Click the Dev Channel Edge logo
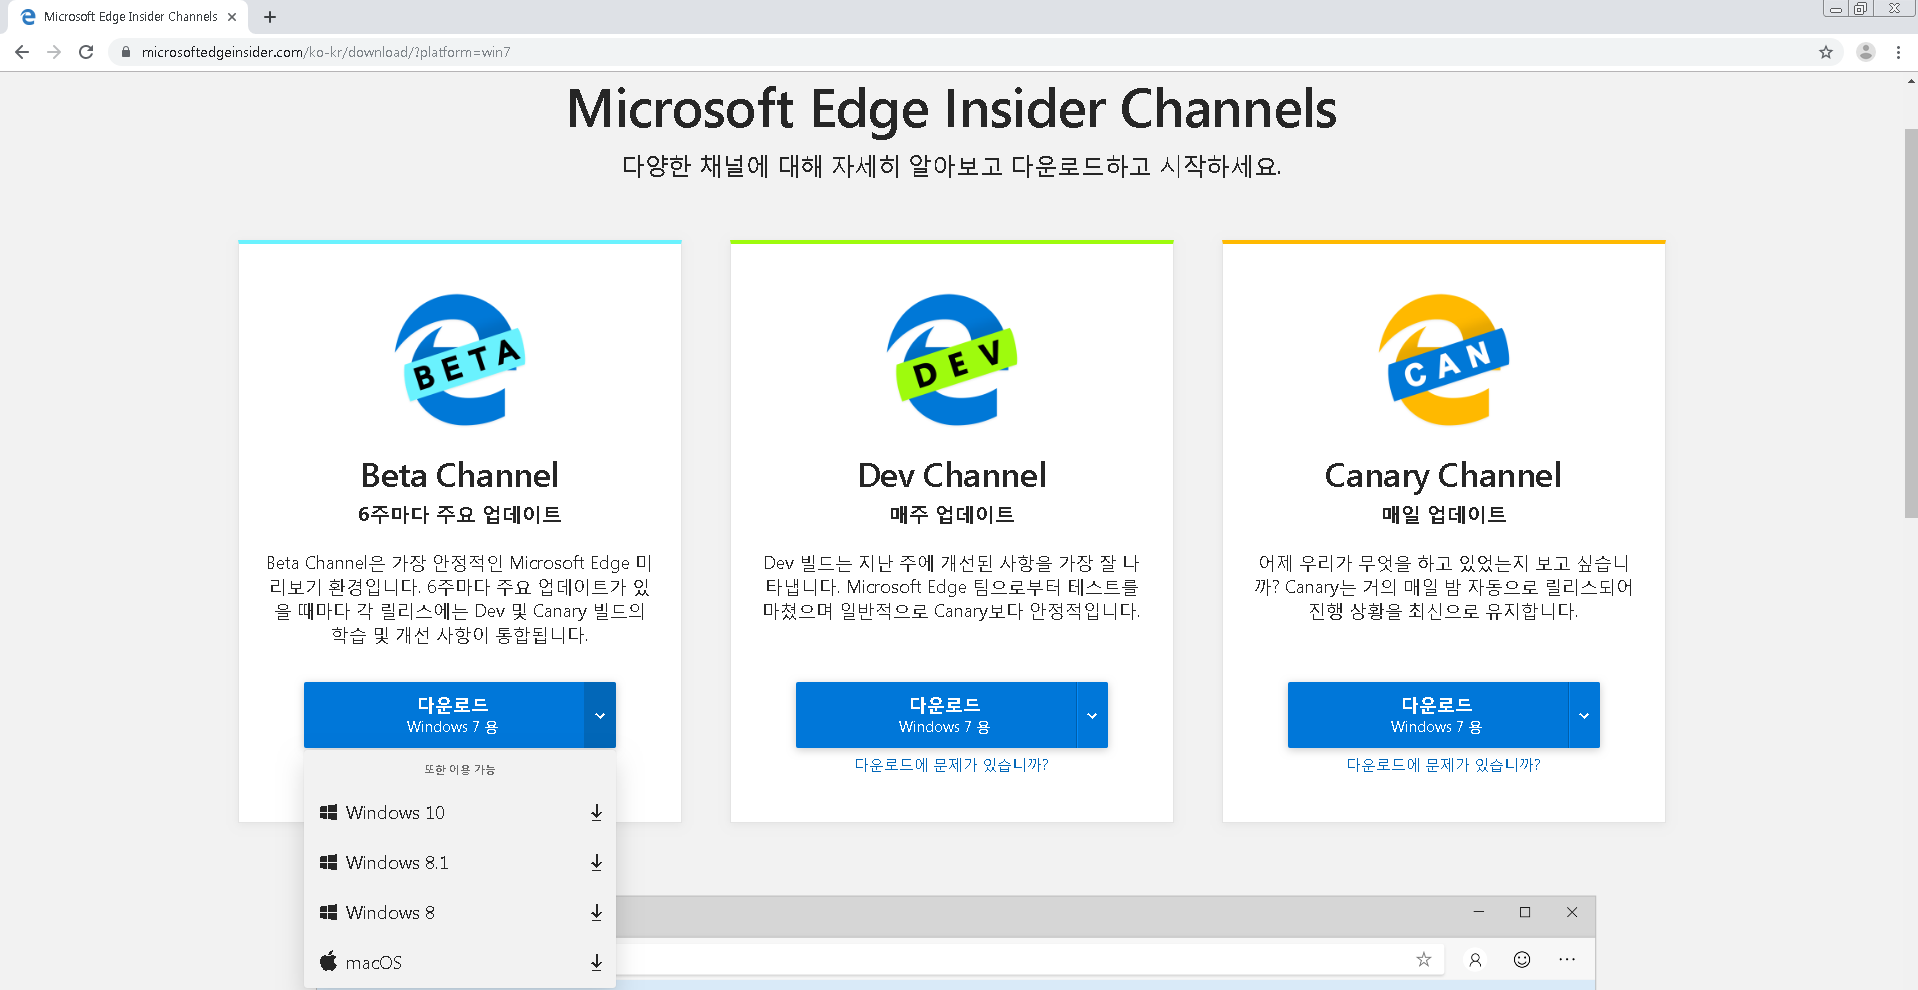The image size is (1918, 990). (x=952, y=360)
